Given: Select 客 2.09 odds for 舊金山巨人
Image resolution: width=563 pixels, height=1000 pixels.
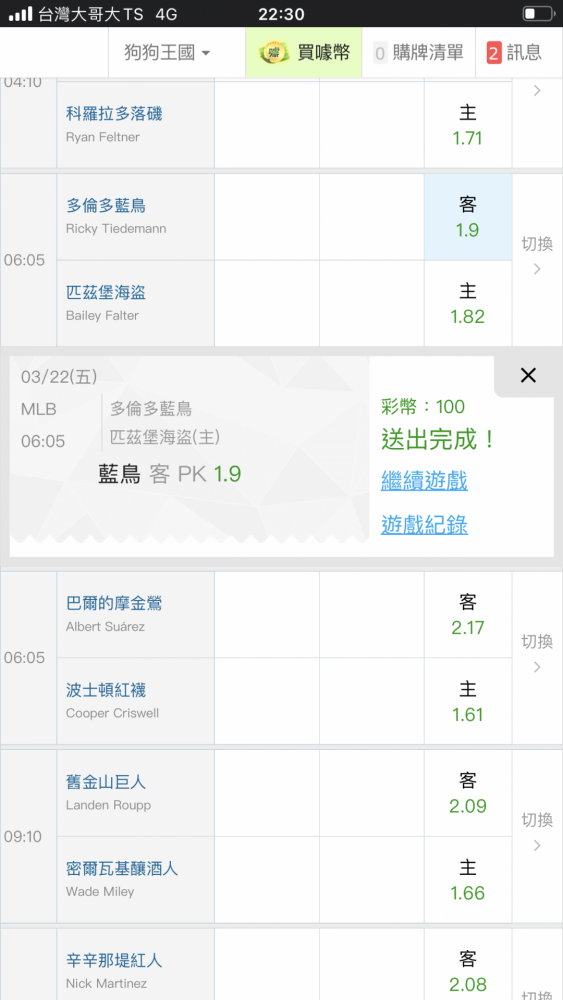Looking at the screenshot, I should pyautogui.click(x=468, y=793).
